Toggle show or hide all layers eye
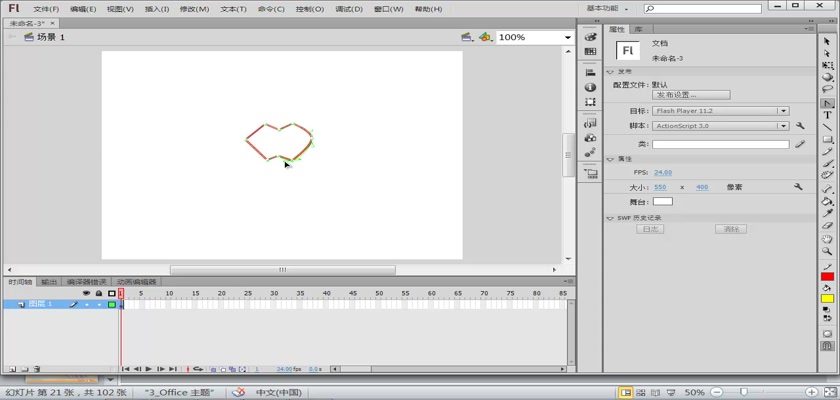 [86, 293]
